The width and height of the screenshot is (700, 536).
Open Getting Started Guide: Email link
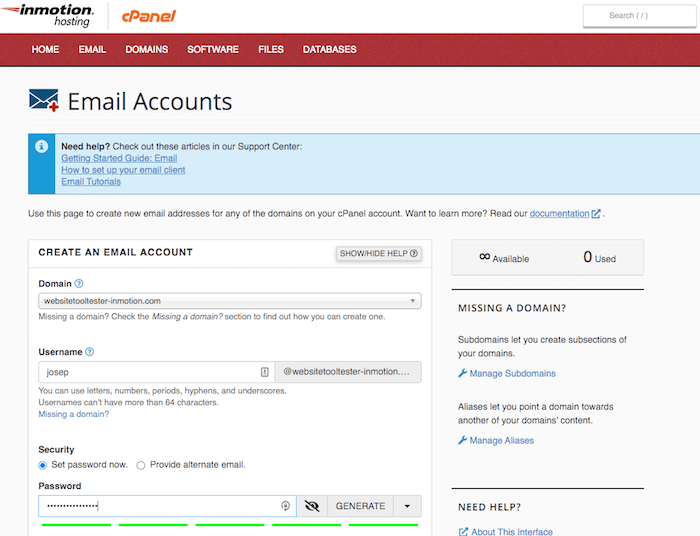[x=119, y=158]
